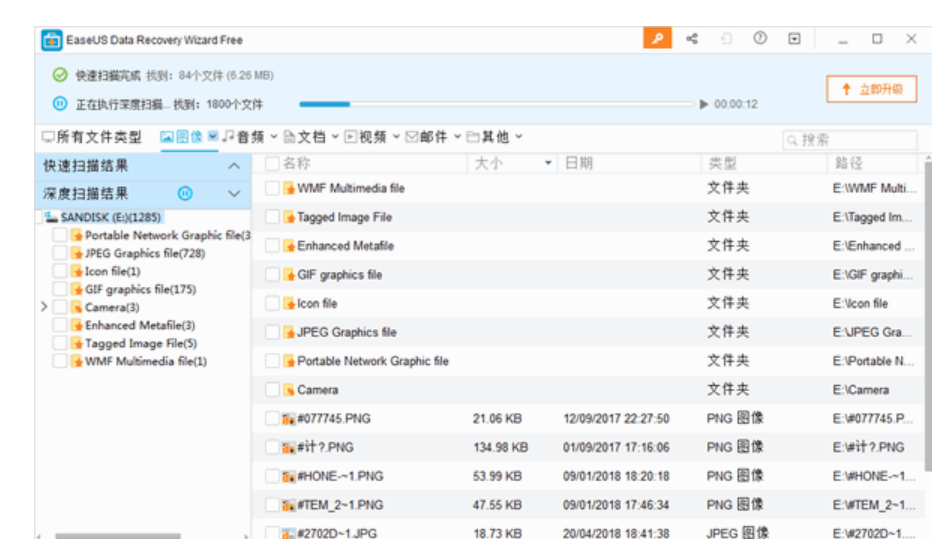Click the EaseUS app logo icon
Viewport: 932px width, 539px height.
(51, 40)
